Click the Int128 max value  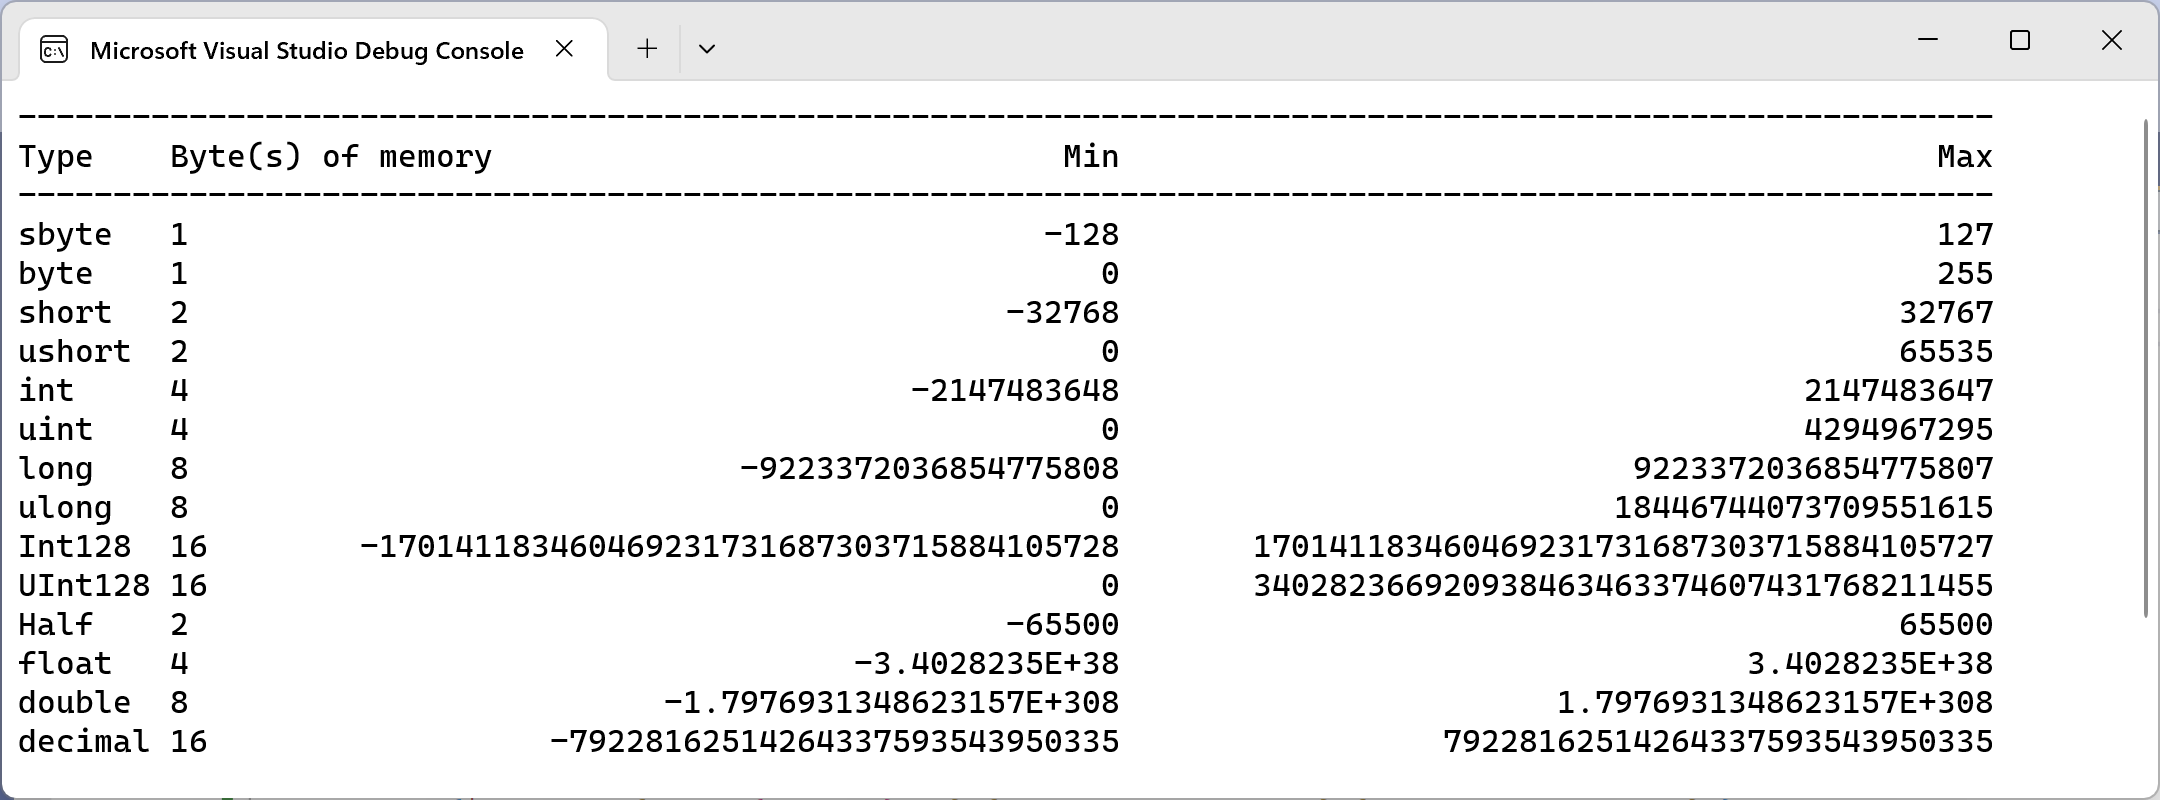(x=1623, y=547)
